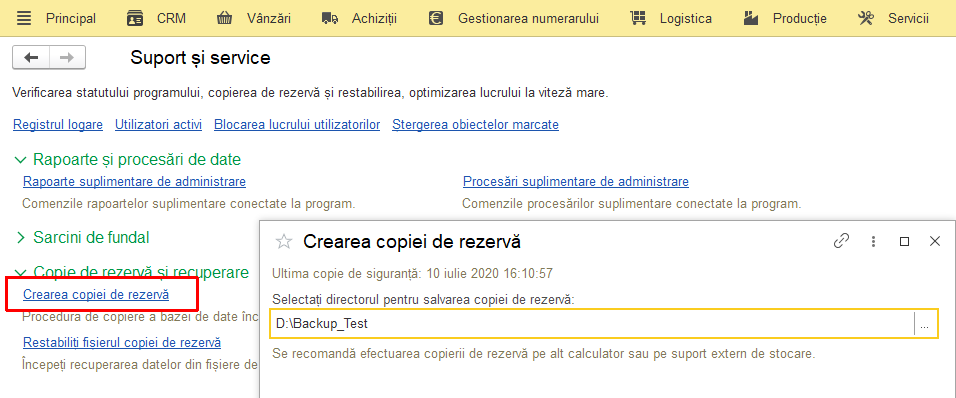Click the backup directory path input field

coord(591,324)
